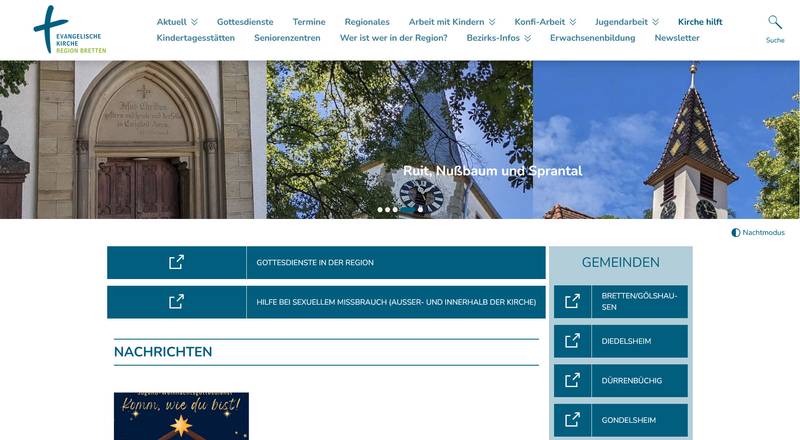The image size is (800, 440).
Task: Open the Newsletter menu item
Action: point(677,38)
